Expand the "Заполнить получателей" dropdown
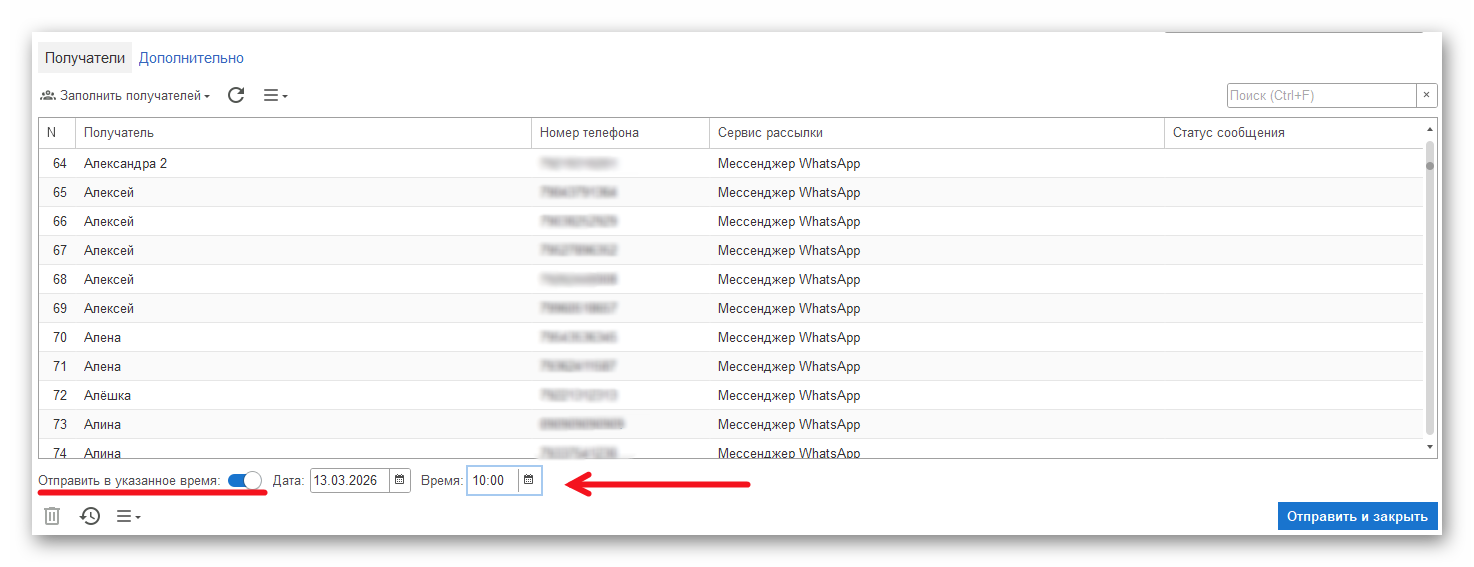1474x567 pixels. 125,96
